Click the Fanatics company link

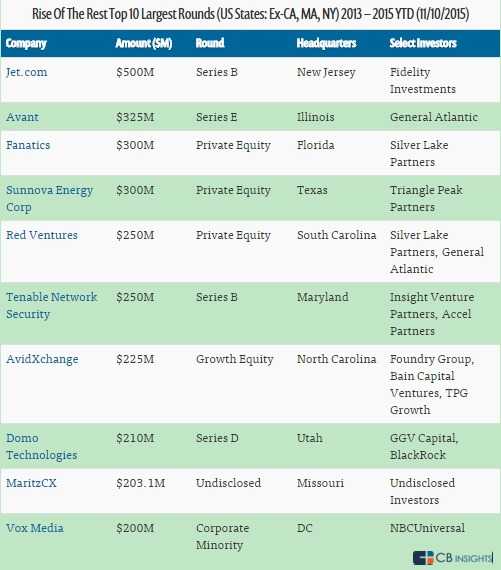coord(28,145)
